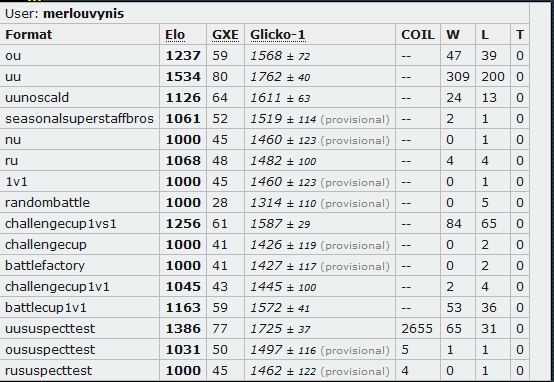554x382 pixels.
Task: Click Elo value 1534 for uu
Action: tap(183, 77)
